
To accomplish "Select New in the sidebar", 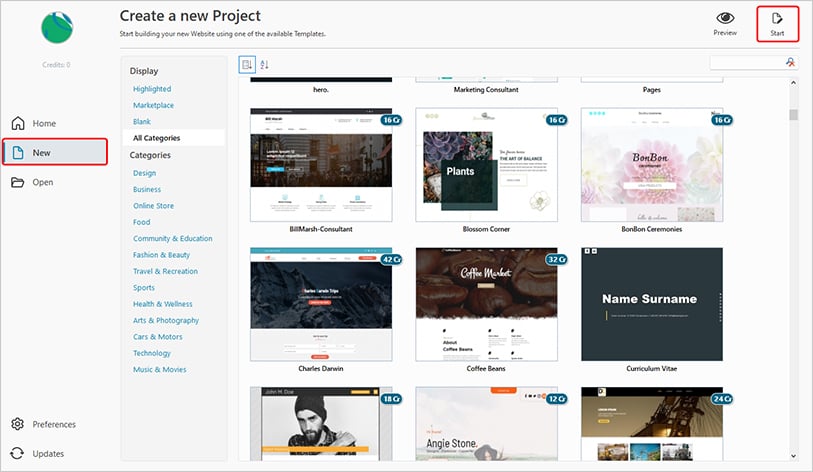I will tap(54, 152).
